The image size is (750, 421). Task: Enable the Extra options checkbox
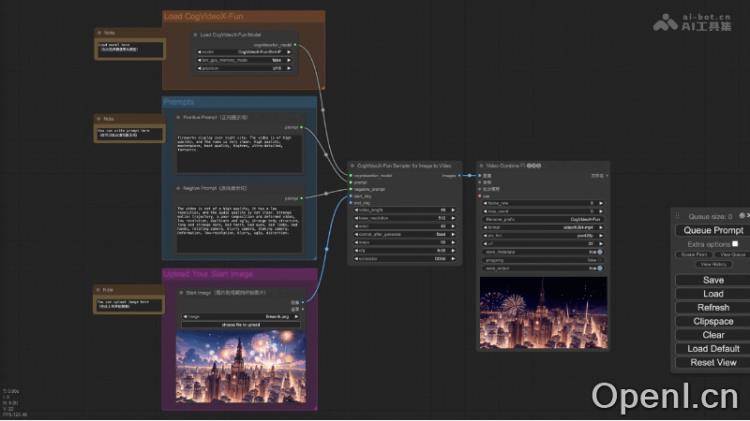(735, 244)
